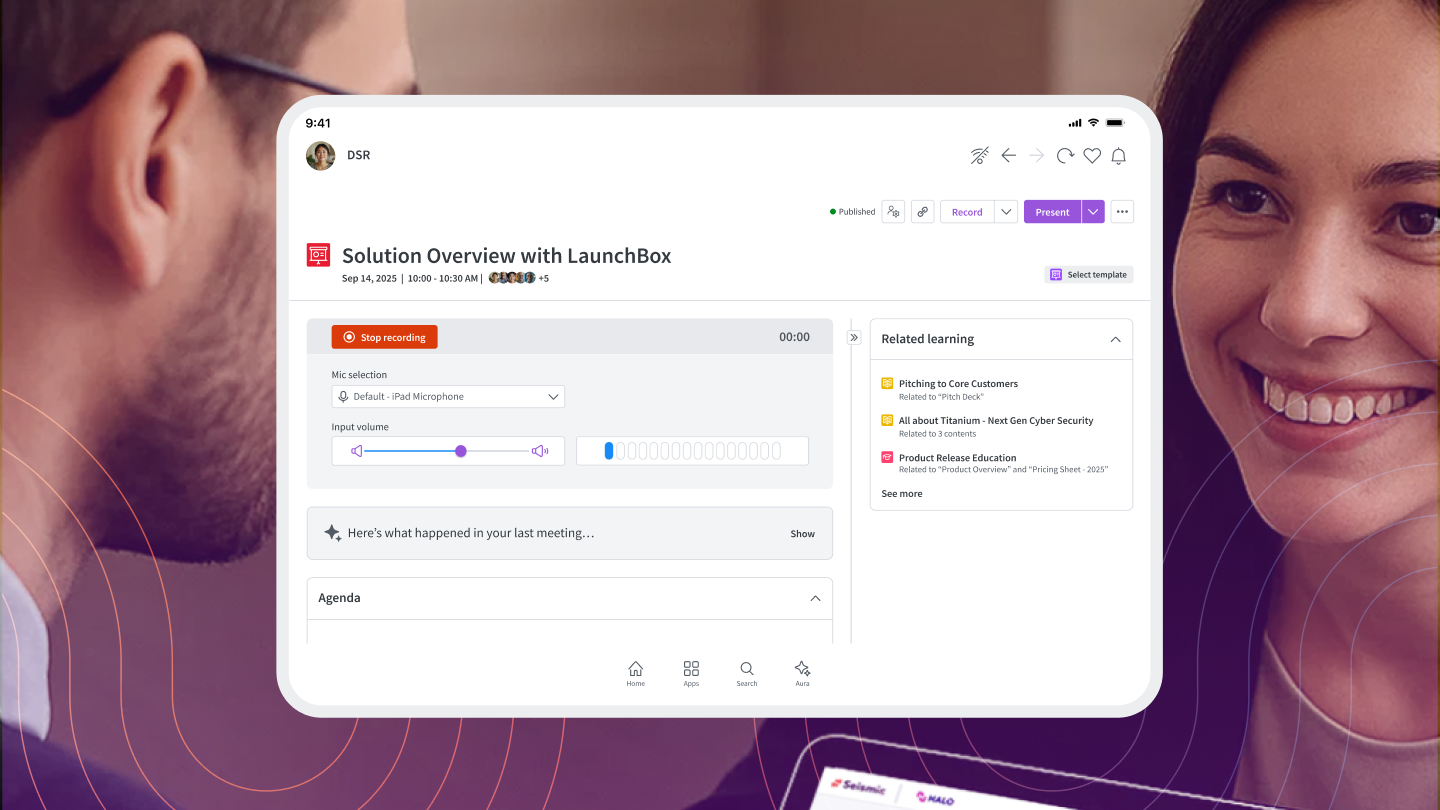The image size is (1440, 810).
Task: Click the Select template button
Action: tap(1089, 275)
